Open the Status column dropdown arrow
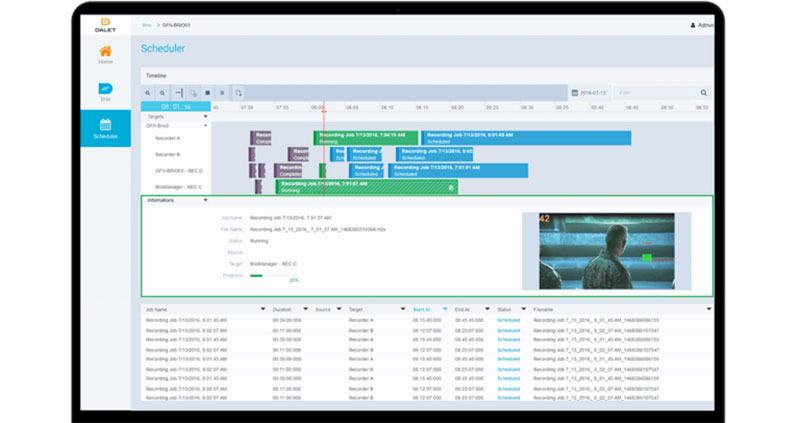 (x=526, y=310)
